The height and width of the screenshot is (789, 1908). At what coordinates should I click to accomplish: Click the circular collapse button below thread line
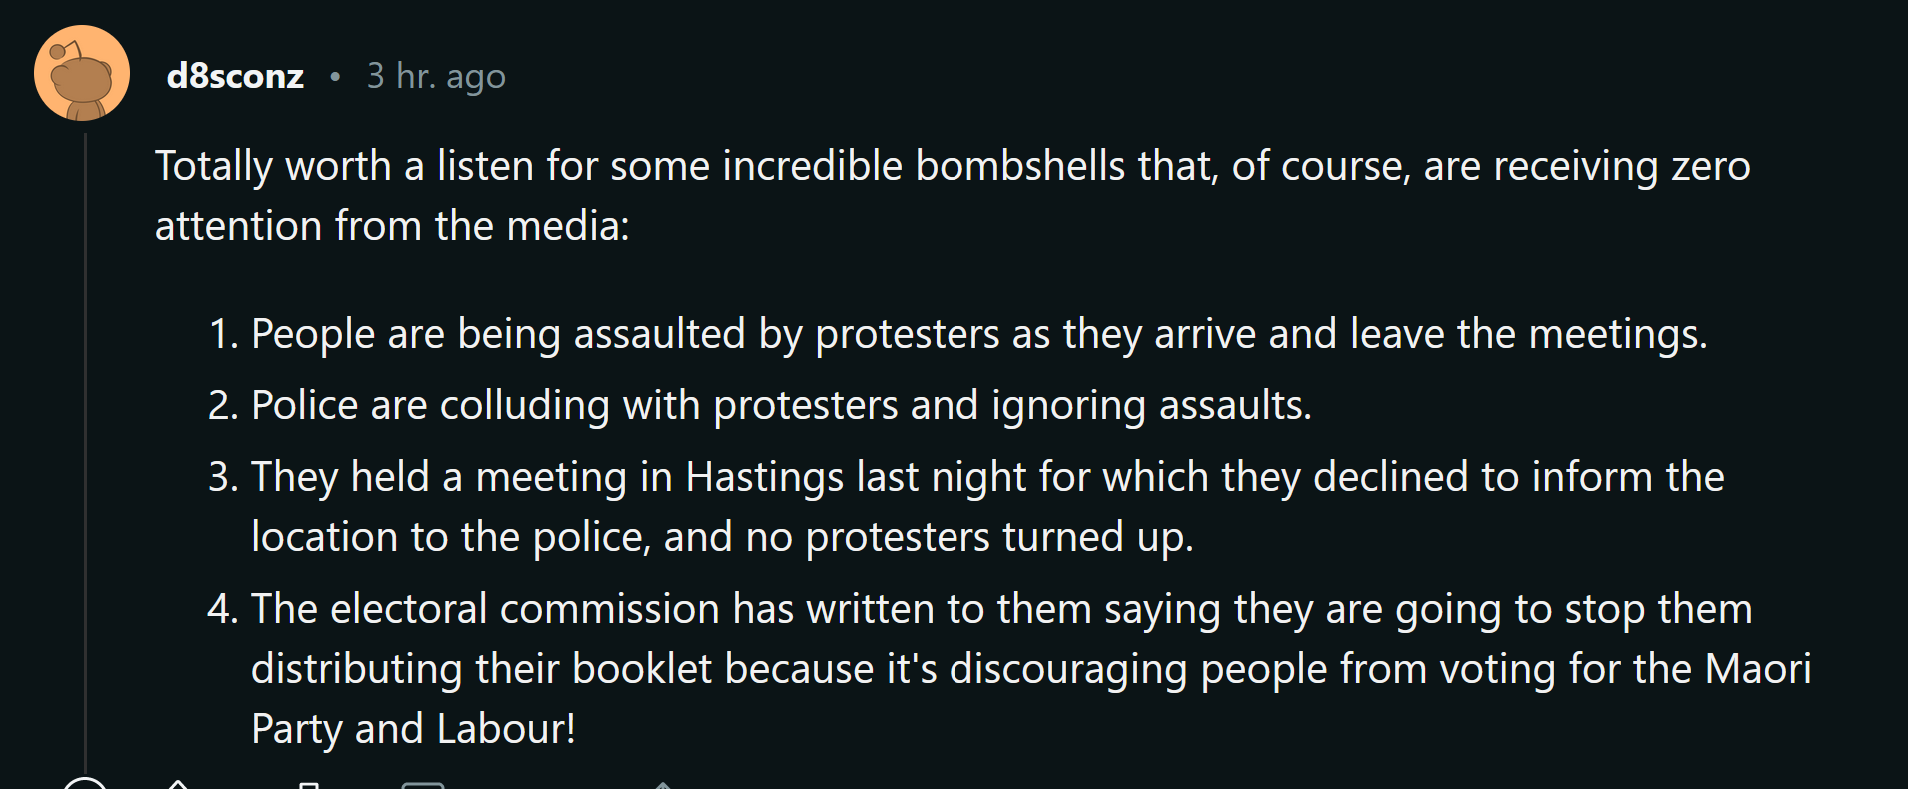(85, 783)
